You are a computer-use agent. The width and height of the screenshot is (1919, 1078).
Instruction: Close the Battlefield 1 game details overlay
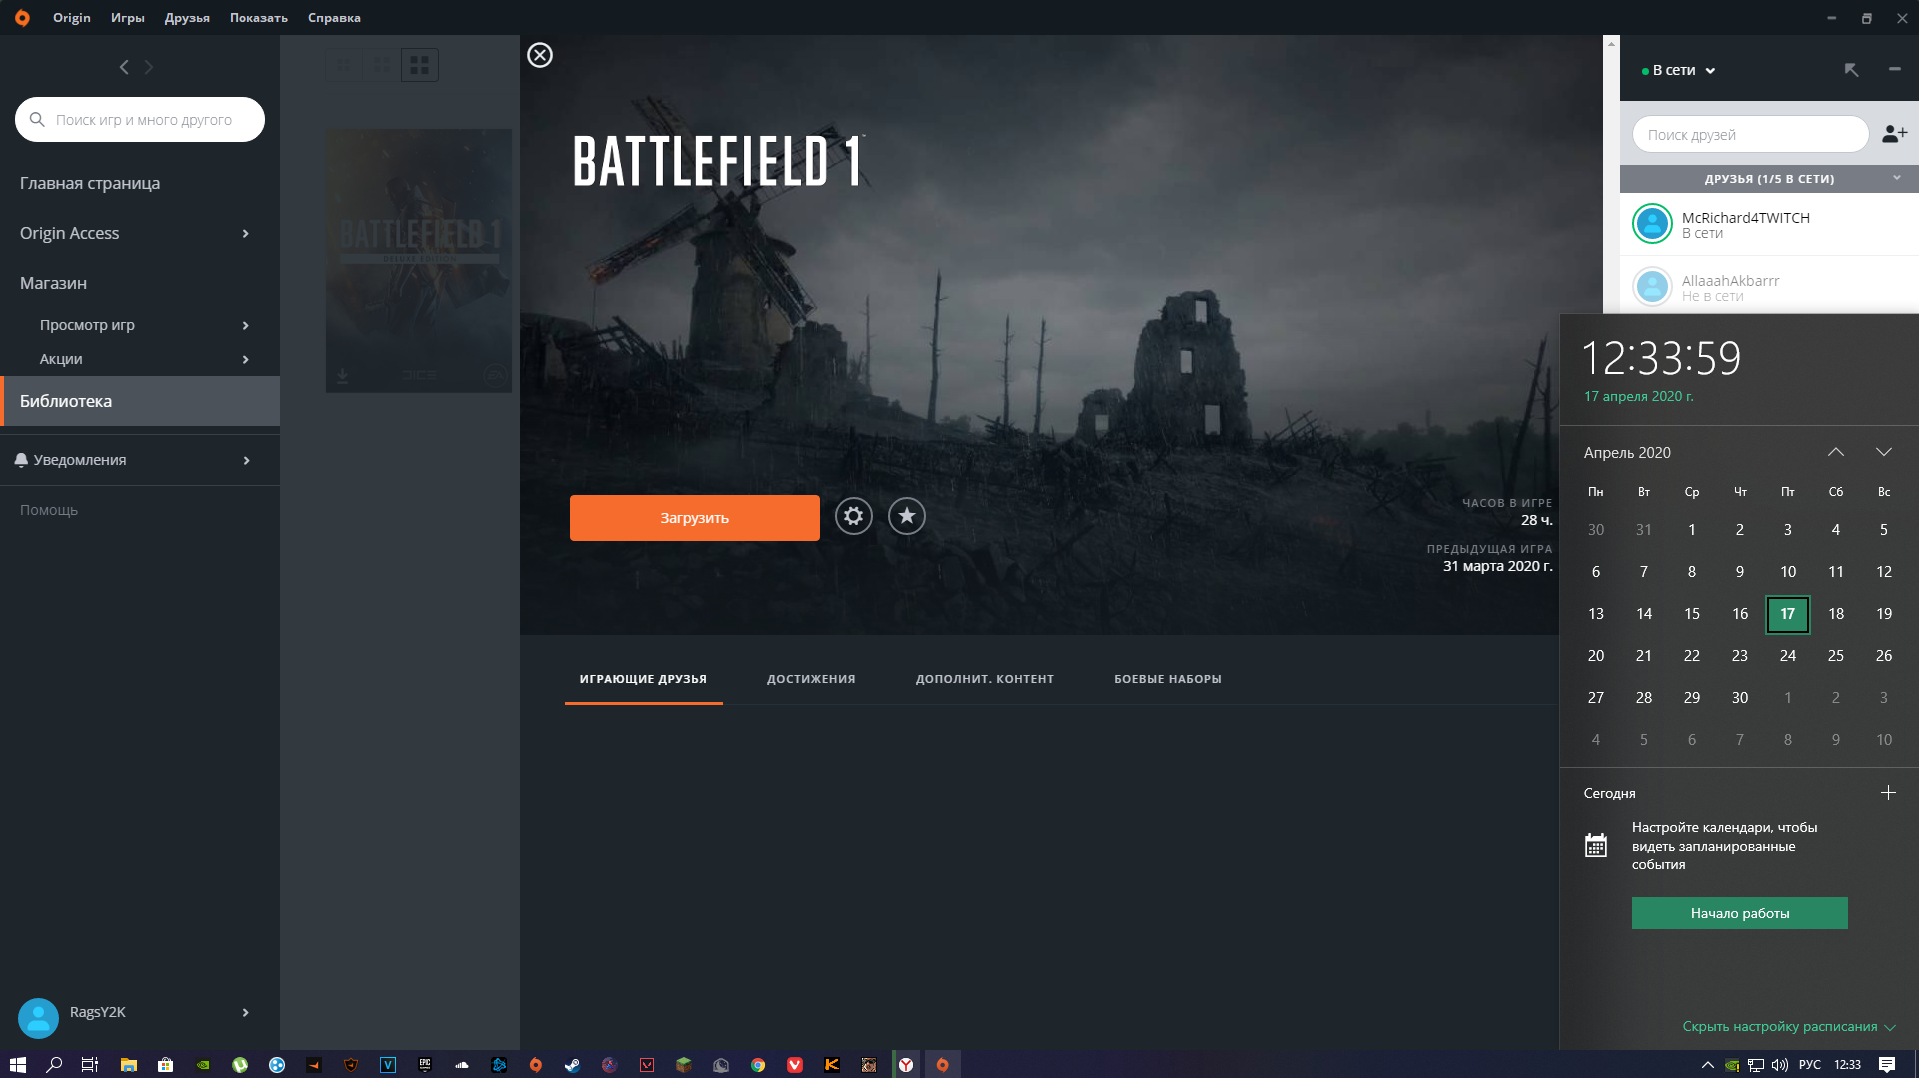(x=540, y=55)
